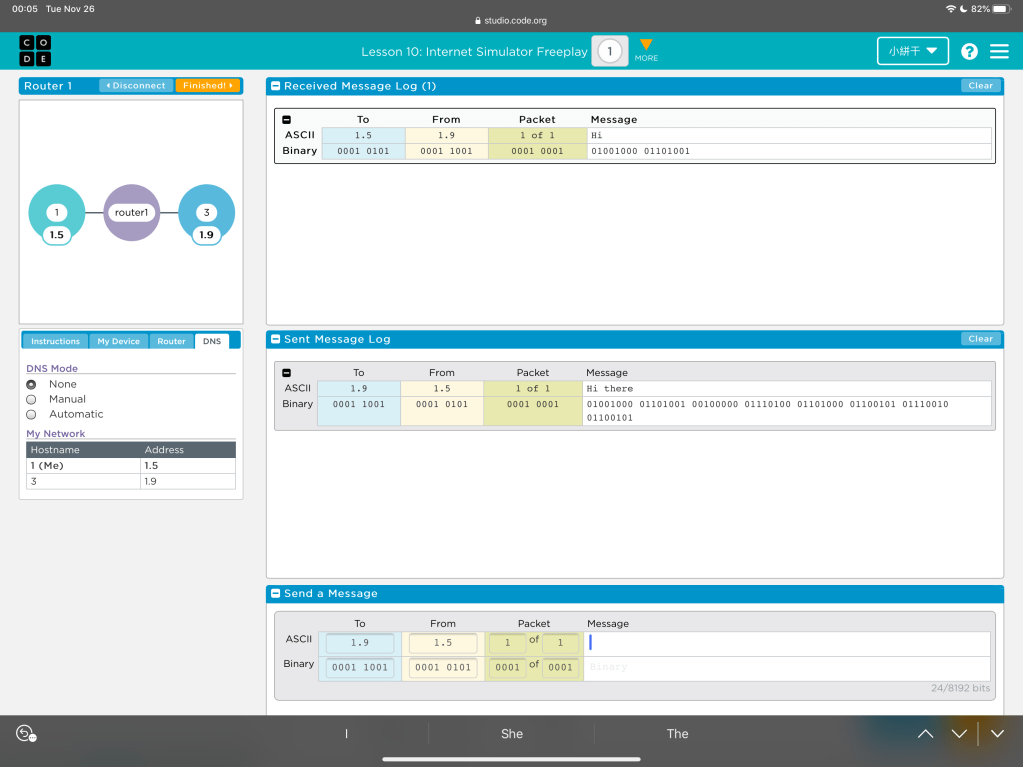Dismiss keyboard with the rightmost down chevron
This screenshot has height=767, width=1023.
coord(997,734)
